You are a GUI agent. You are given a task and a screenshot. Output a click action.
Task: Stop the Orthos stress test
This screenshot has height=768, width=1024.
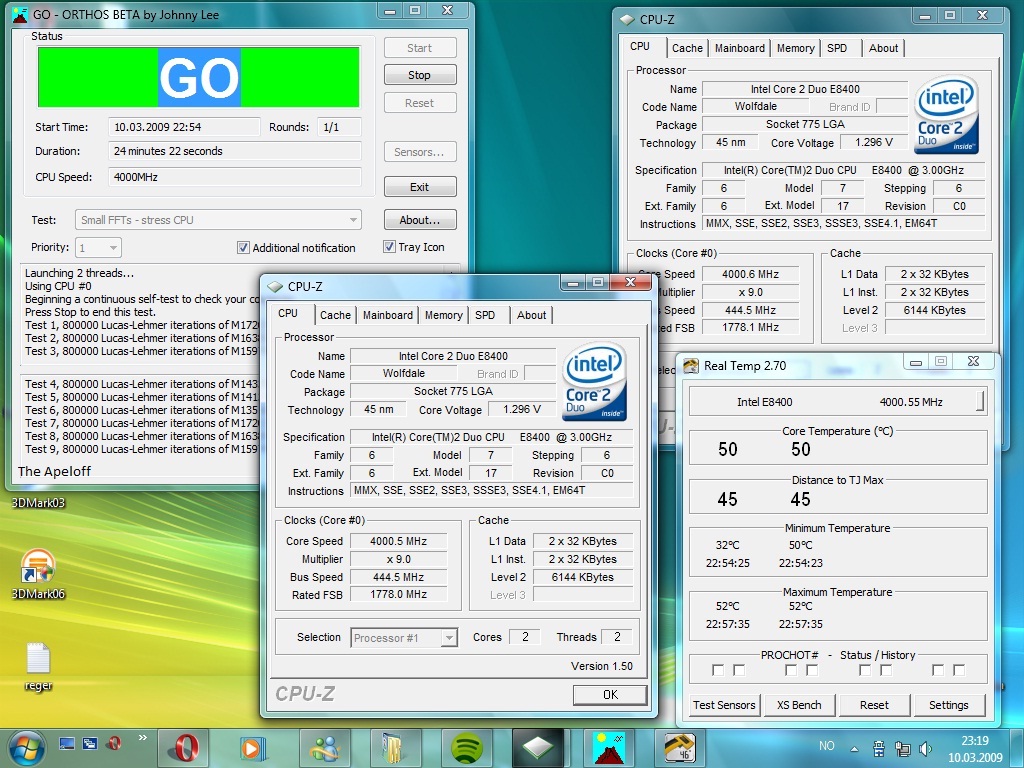point(419,75)
